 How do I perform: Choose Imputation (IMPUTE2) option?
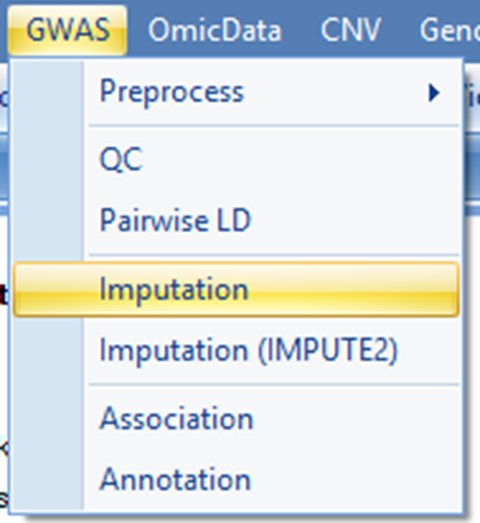(x=236, y=350)
